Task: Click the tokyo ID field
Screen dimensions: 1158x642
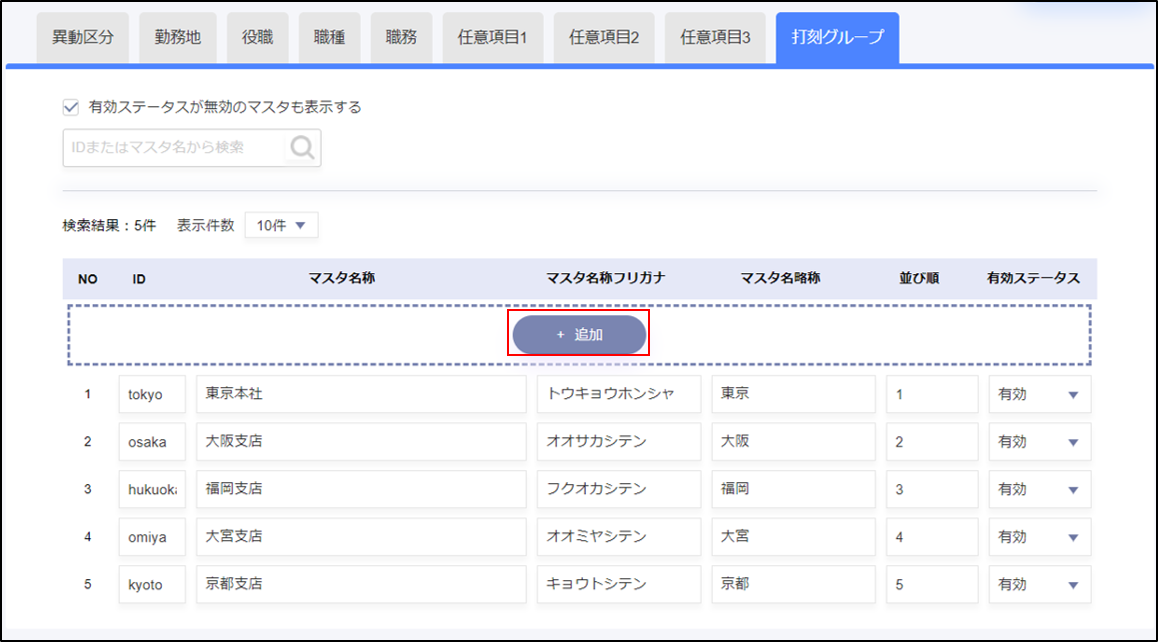Action: coord(151,394)
